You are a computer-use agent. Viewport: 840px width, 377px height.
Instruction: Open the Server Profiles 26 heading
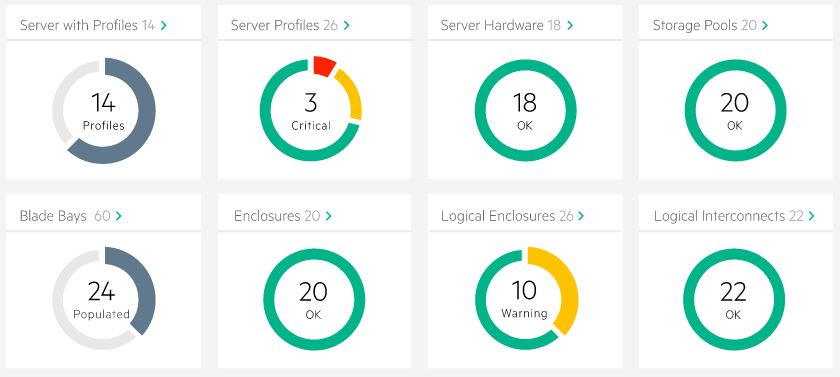click(284, 25)
